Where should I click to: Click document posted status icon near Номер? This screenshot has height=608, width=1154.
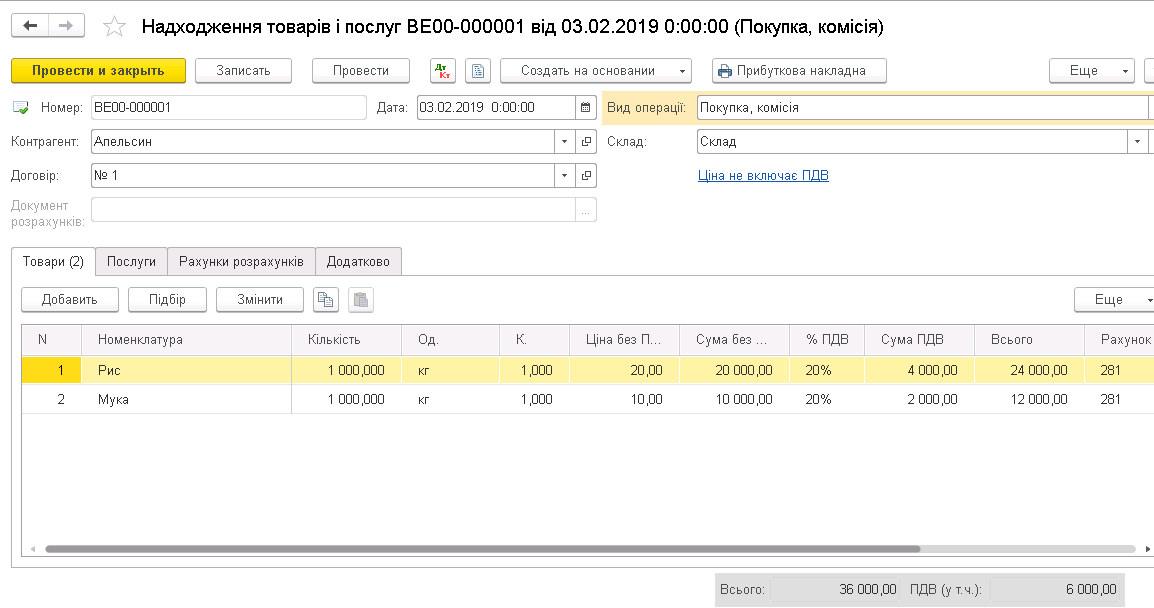(x=21, y=108)
